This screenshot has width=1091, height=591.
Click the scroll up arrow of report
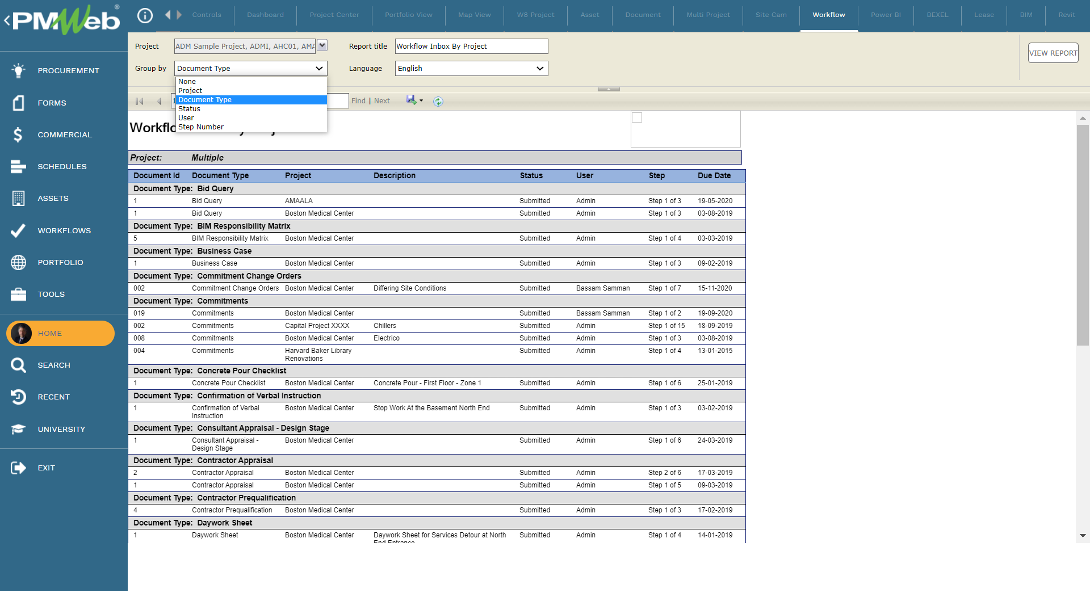[1082, 119]
